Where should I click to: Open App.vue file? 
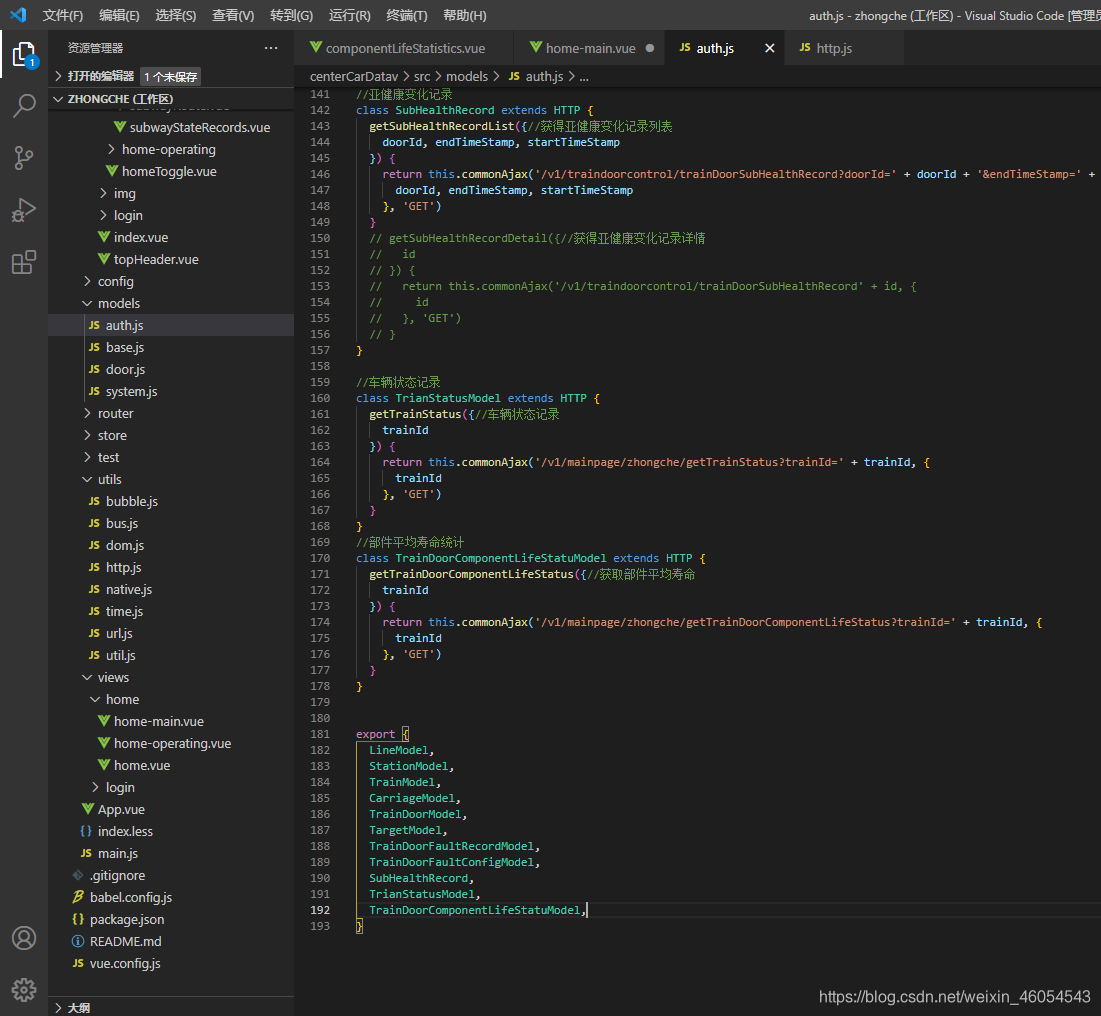point(121,810)
